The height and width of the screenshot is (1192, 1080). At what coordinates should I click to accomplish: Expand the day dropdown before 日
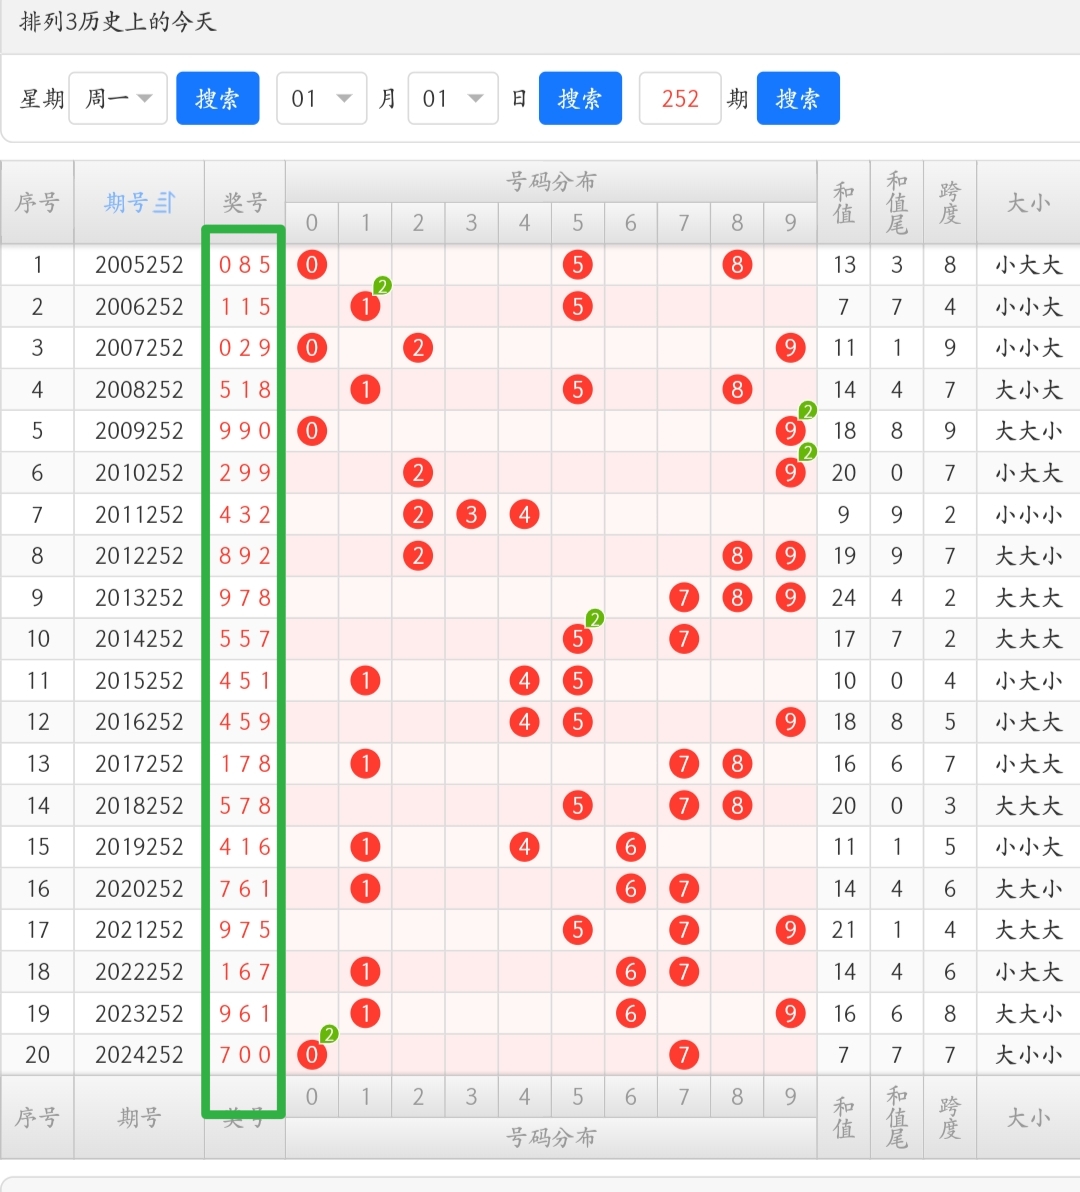pos(453,98)
